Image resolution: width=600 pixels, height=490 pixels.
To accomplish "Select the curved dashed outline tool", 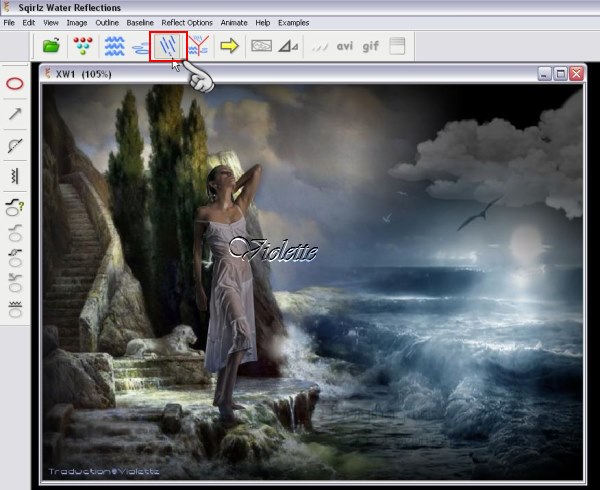I will pos(16,146).
